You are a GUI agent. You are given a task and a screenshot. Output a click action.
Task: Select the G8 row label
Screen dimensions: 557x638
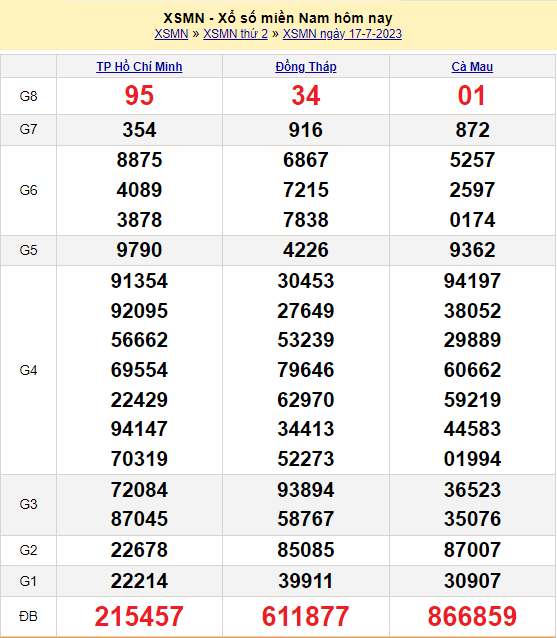click(28, 96)
